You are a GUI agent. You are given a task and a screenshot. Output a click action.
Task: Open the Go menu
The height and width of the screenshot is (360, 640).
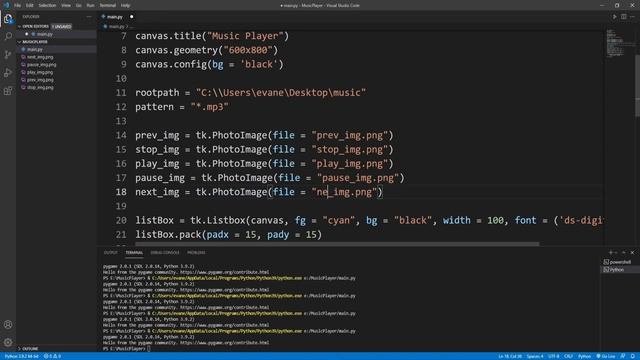point(78,5)
